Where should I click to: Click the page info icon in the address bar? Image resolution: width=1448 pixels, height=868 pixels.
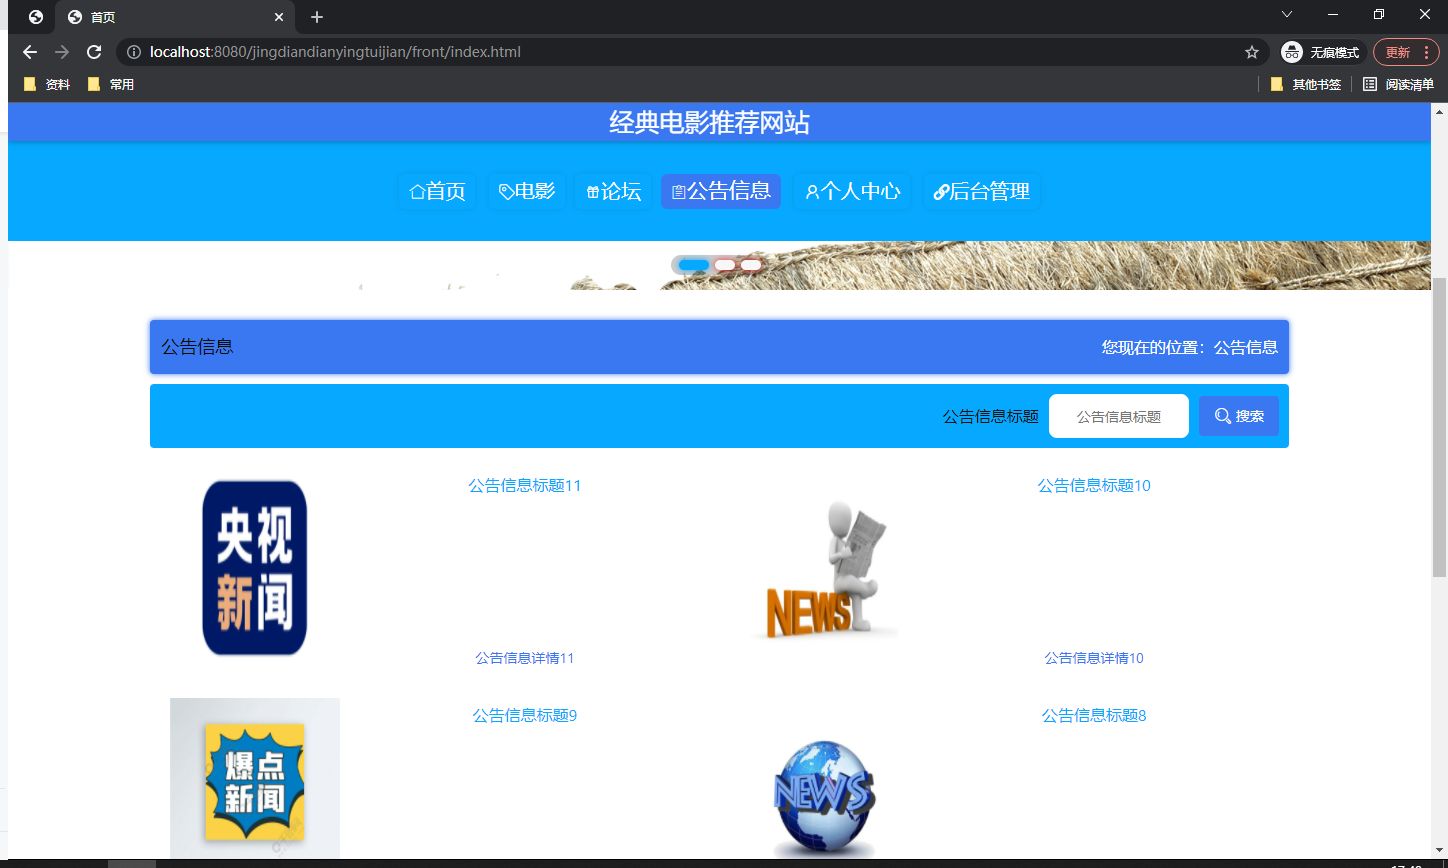click(x=134, y=52)
